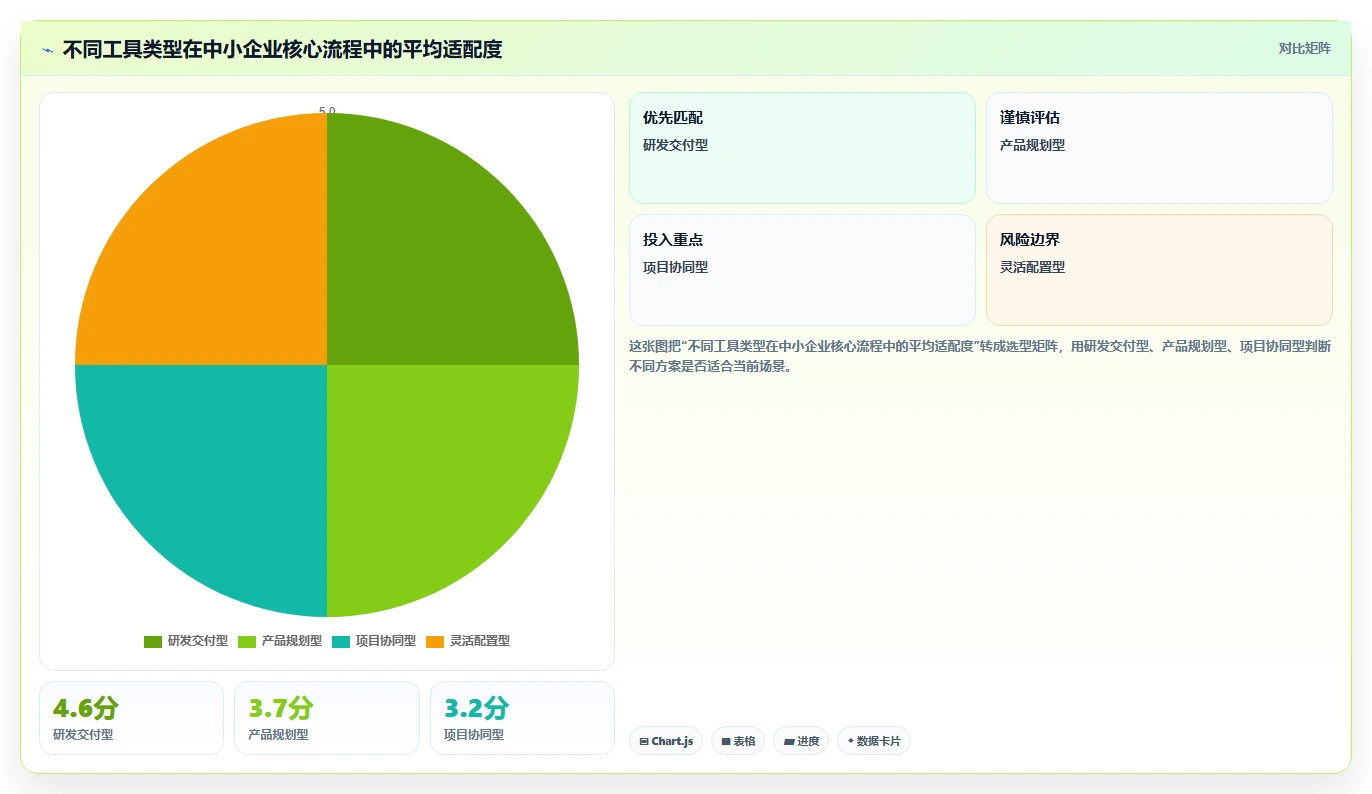The height and width of the screenshot is (794, 1372).
Task: Select the 3.7分 产品规划型 score card
Action: click(327, 718)
